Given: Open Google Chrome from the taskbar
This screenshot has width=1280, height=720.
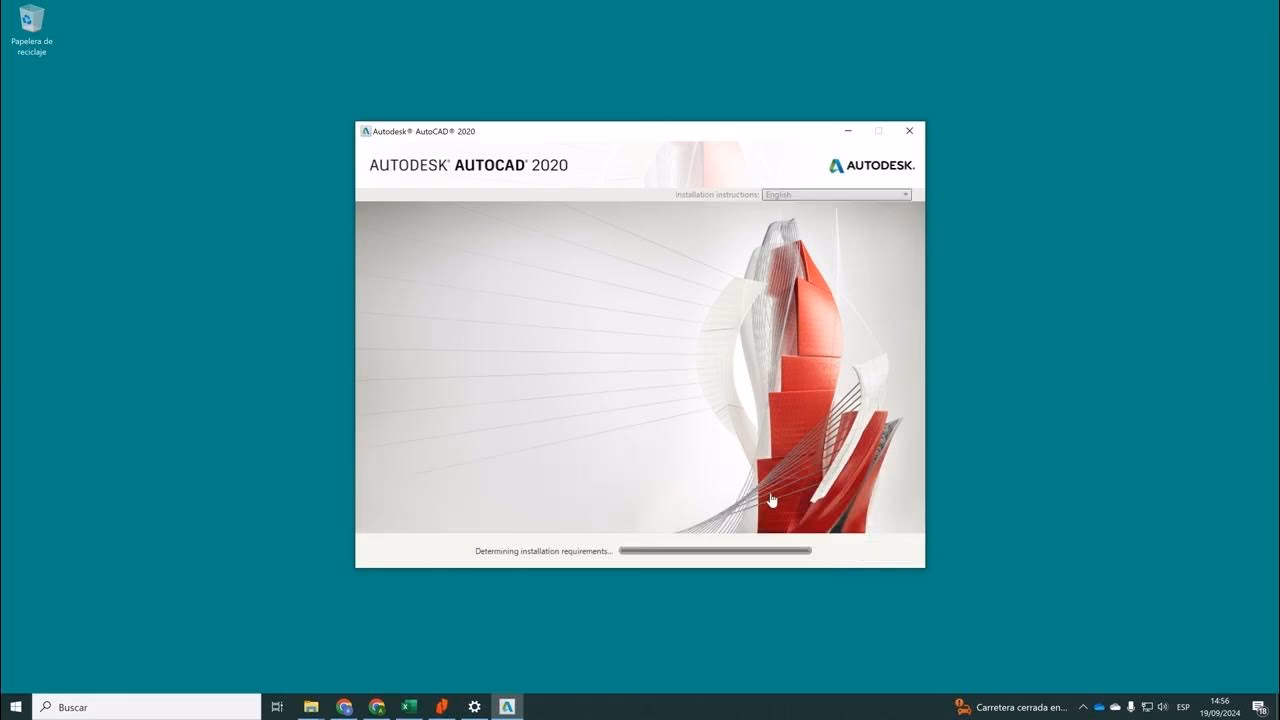Looking at the screenshot, I should pos(344,707).
